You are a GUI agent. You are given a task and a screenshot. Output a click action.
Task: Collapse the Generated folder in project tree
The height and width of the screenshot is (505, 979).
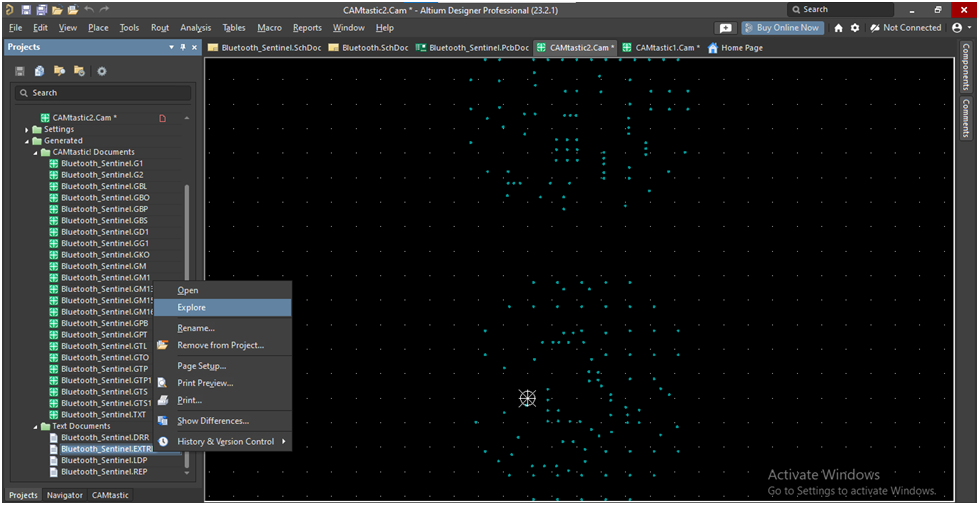coord(27,141)
